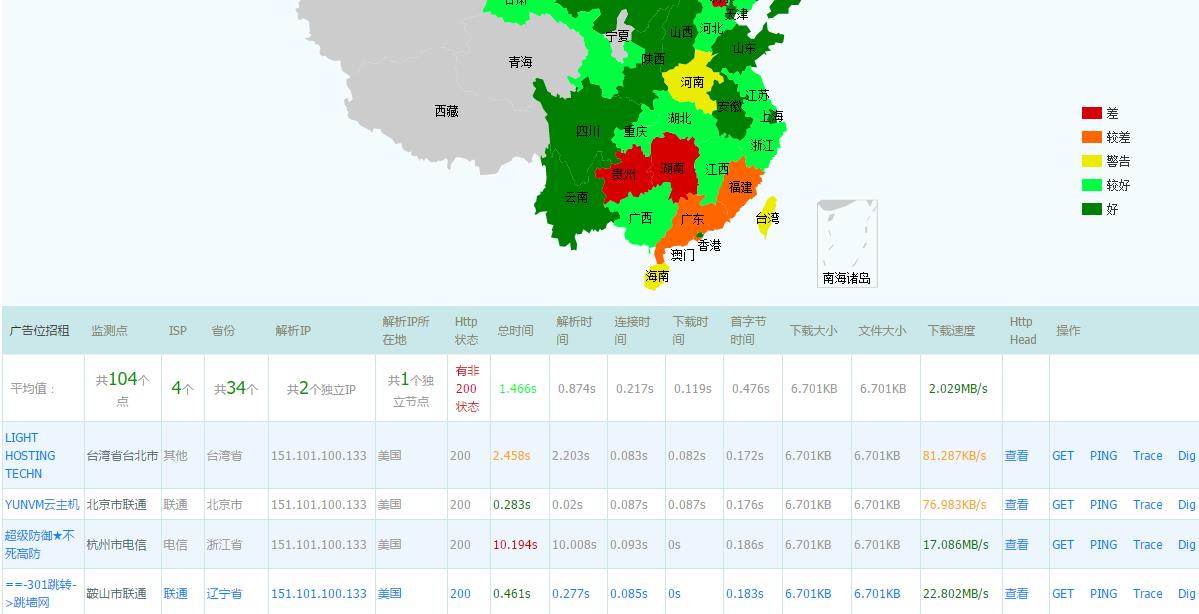Screen dimensions: 1199x614
Task: Click 17.086MB/s download speed value
Action: [956, 544]
